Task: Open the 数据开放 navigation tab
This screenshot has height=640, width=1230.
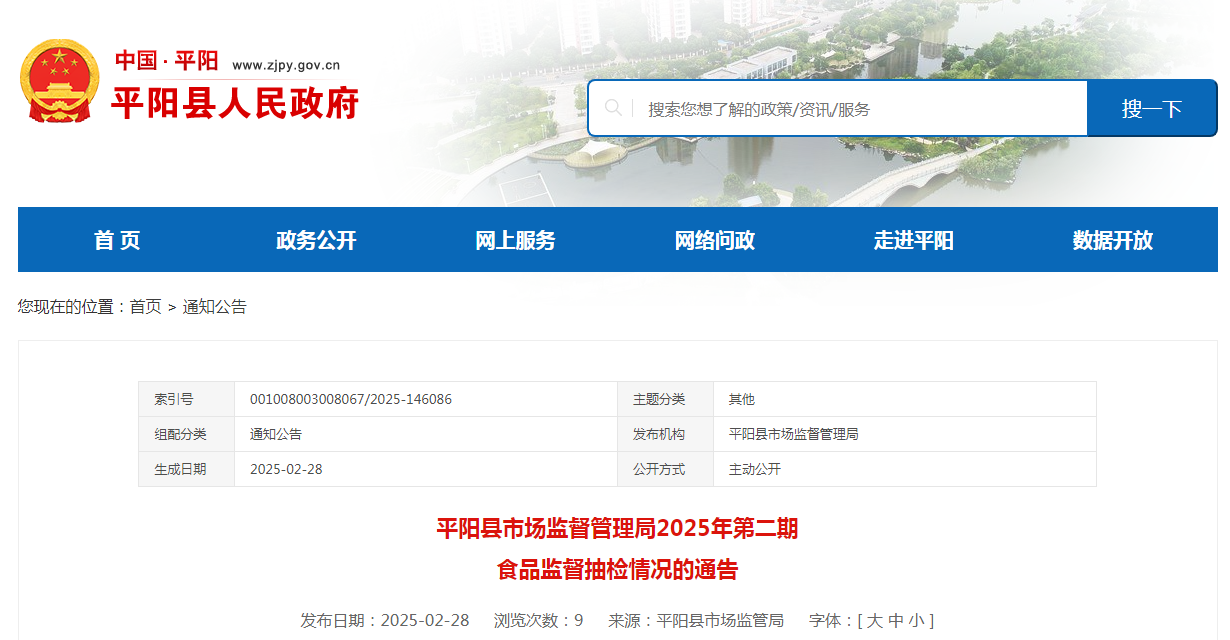Action: point(1113,240)
